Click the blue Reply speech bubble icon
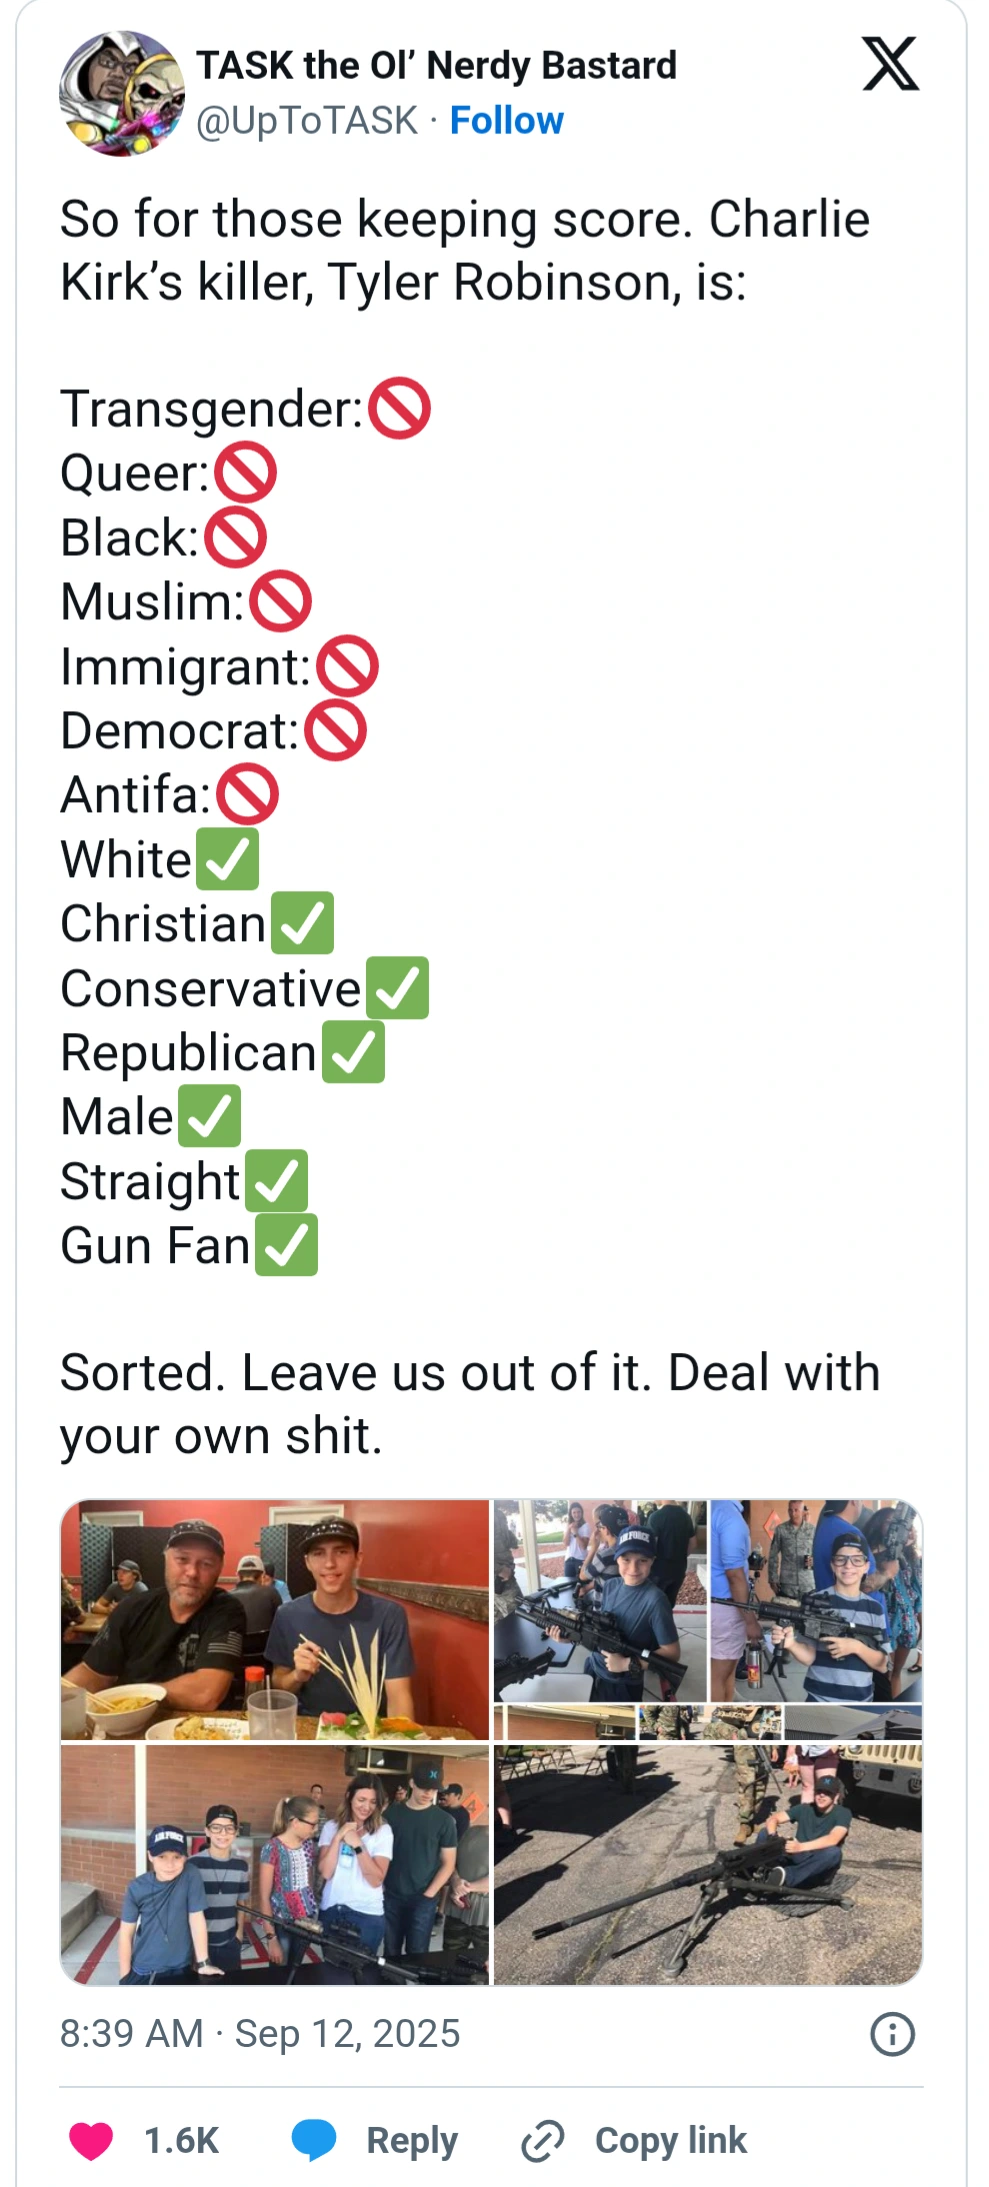Image resolution: width=989 pixels, height=2187 pixels. [314, 2140]
